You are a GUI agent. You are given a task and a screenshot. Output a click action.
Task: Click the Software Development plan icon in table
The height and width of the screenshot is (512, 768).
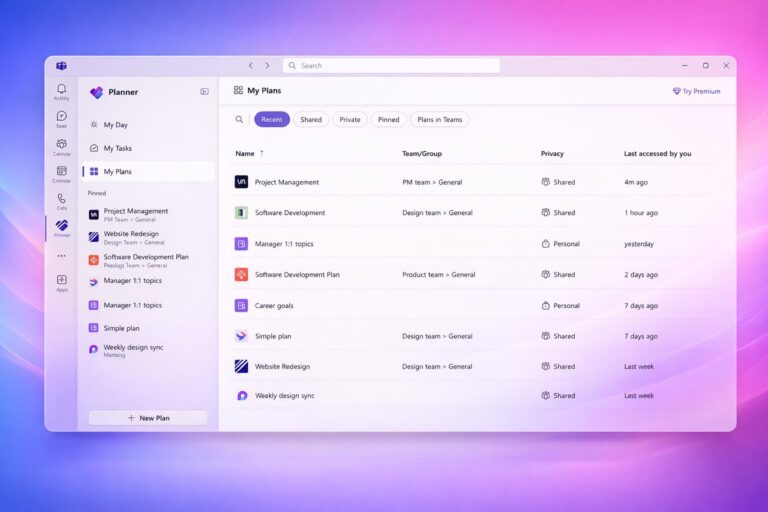click(x=241, y=213)
